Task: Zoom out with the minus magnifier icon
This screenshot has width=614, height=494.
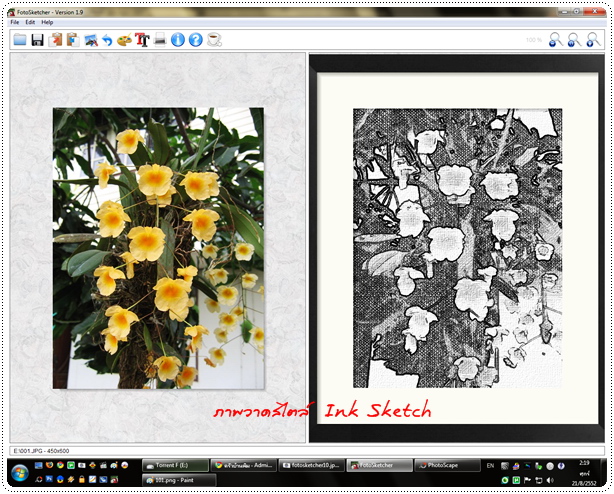Action: tap(555, 40)
